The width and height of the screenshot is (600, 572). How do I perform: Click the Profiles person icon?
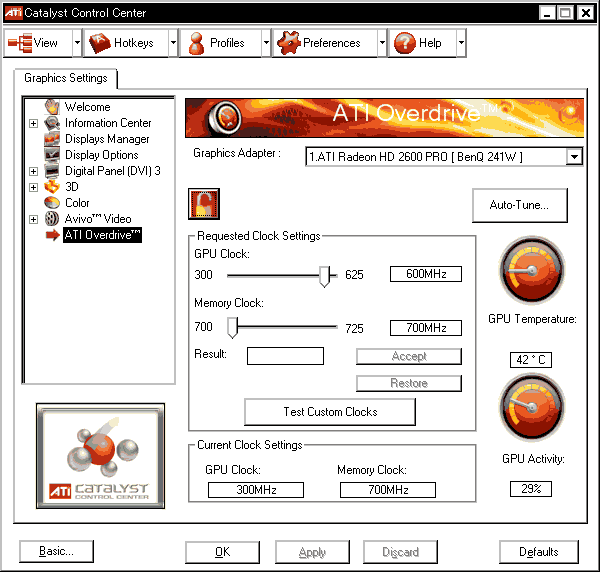[x=196, y=43]
